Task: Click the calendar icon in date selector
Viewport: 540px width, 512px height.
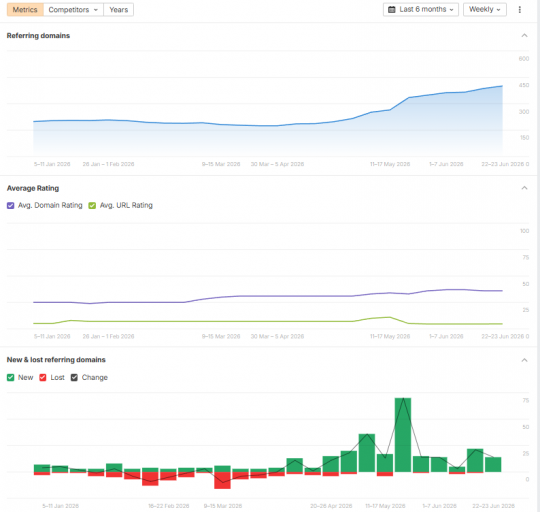Action: 392,9
